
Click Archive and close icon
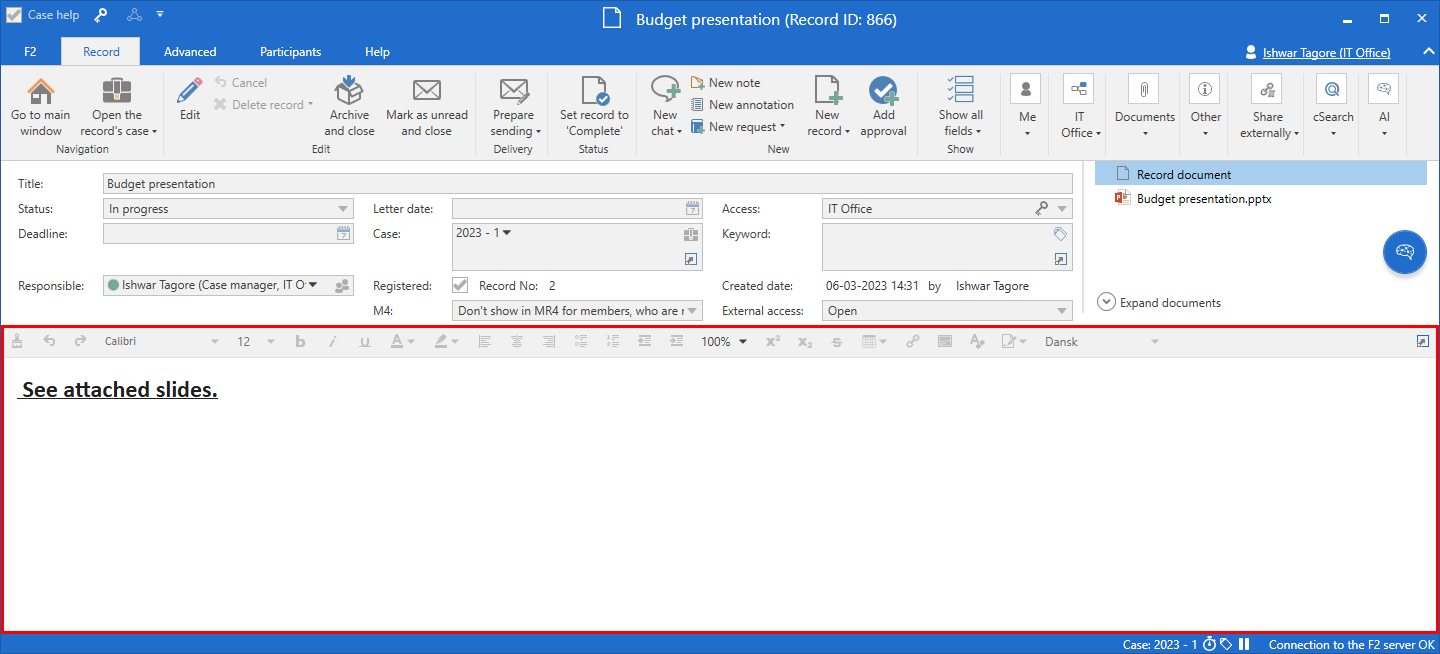349,92
